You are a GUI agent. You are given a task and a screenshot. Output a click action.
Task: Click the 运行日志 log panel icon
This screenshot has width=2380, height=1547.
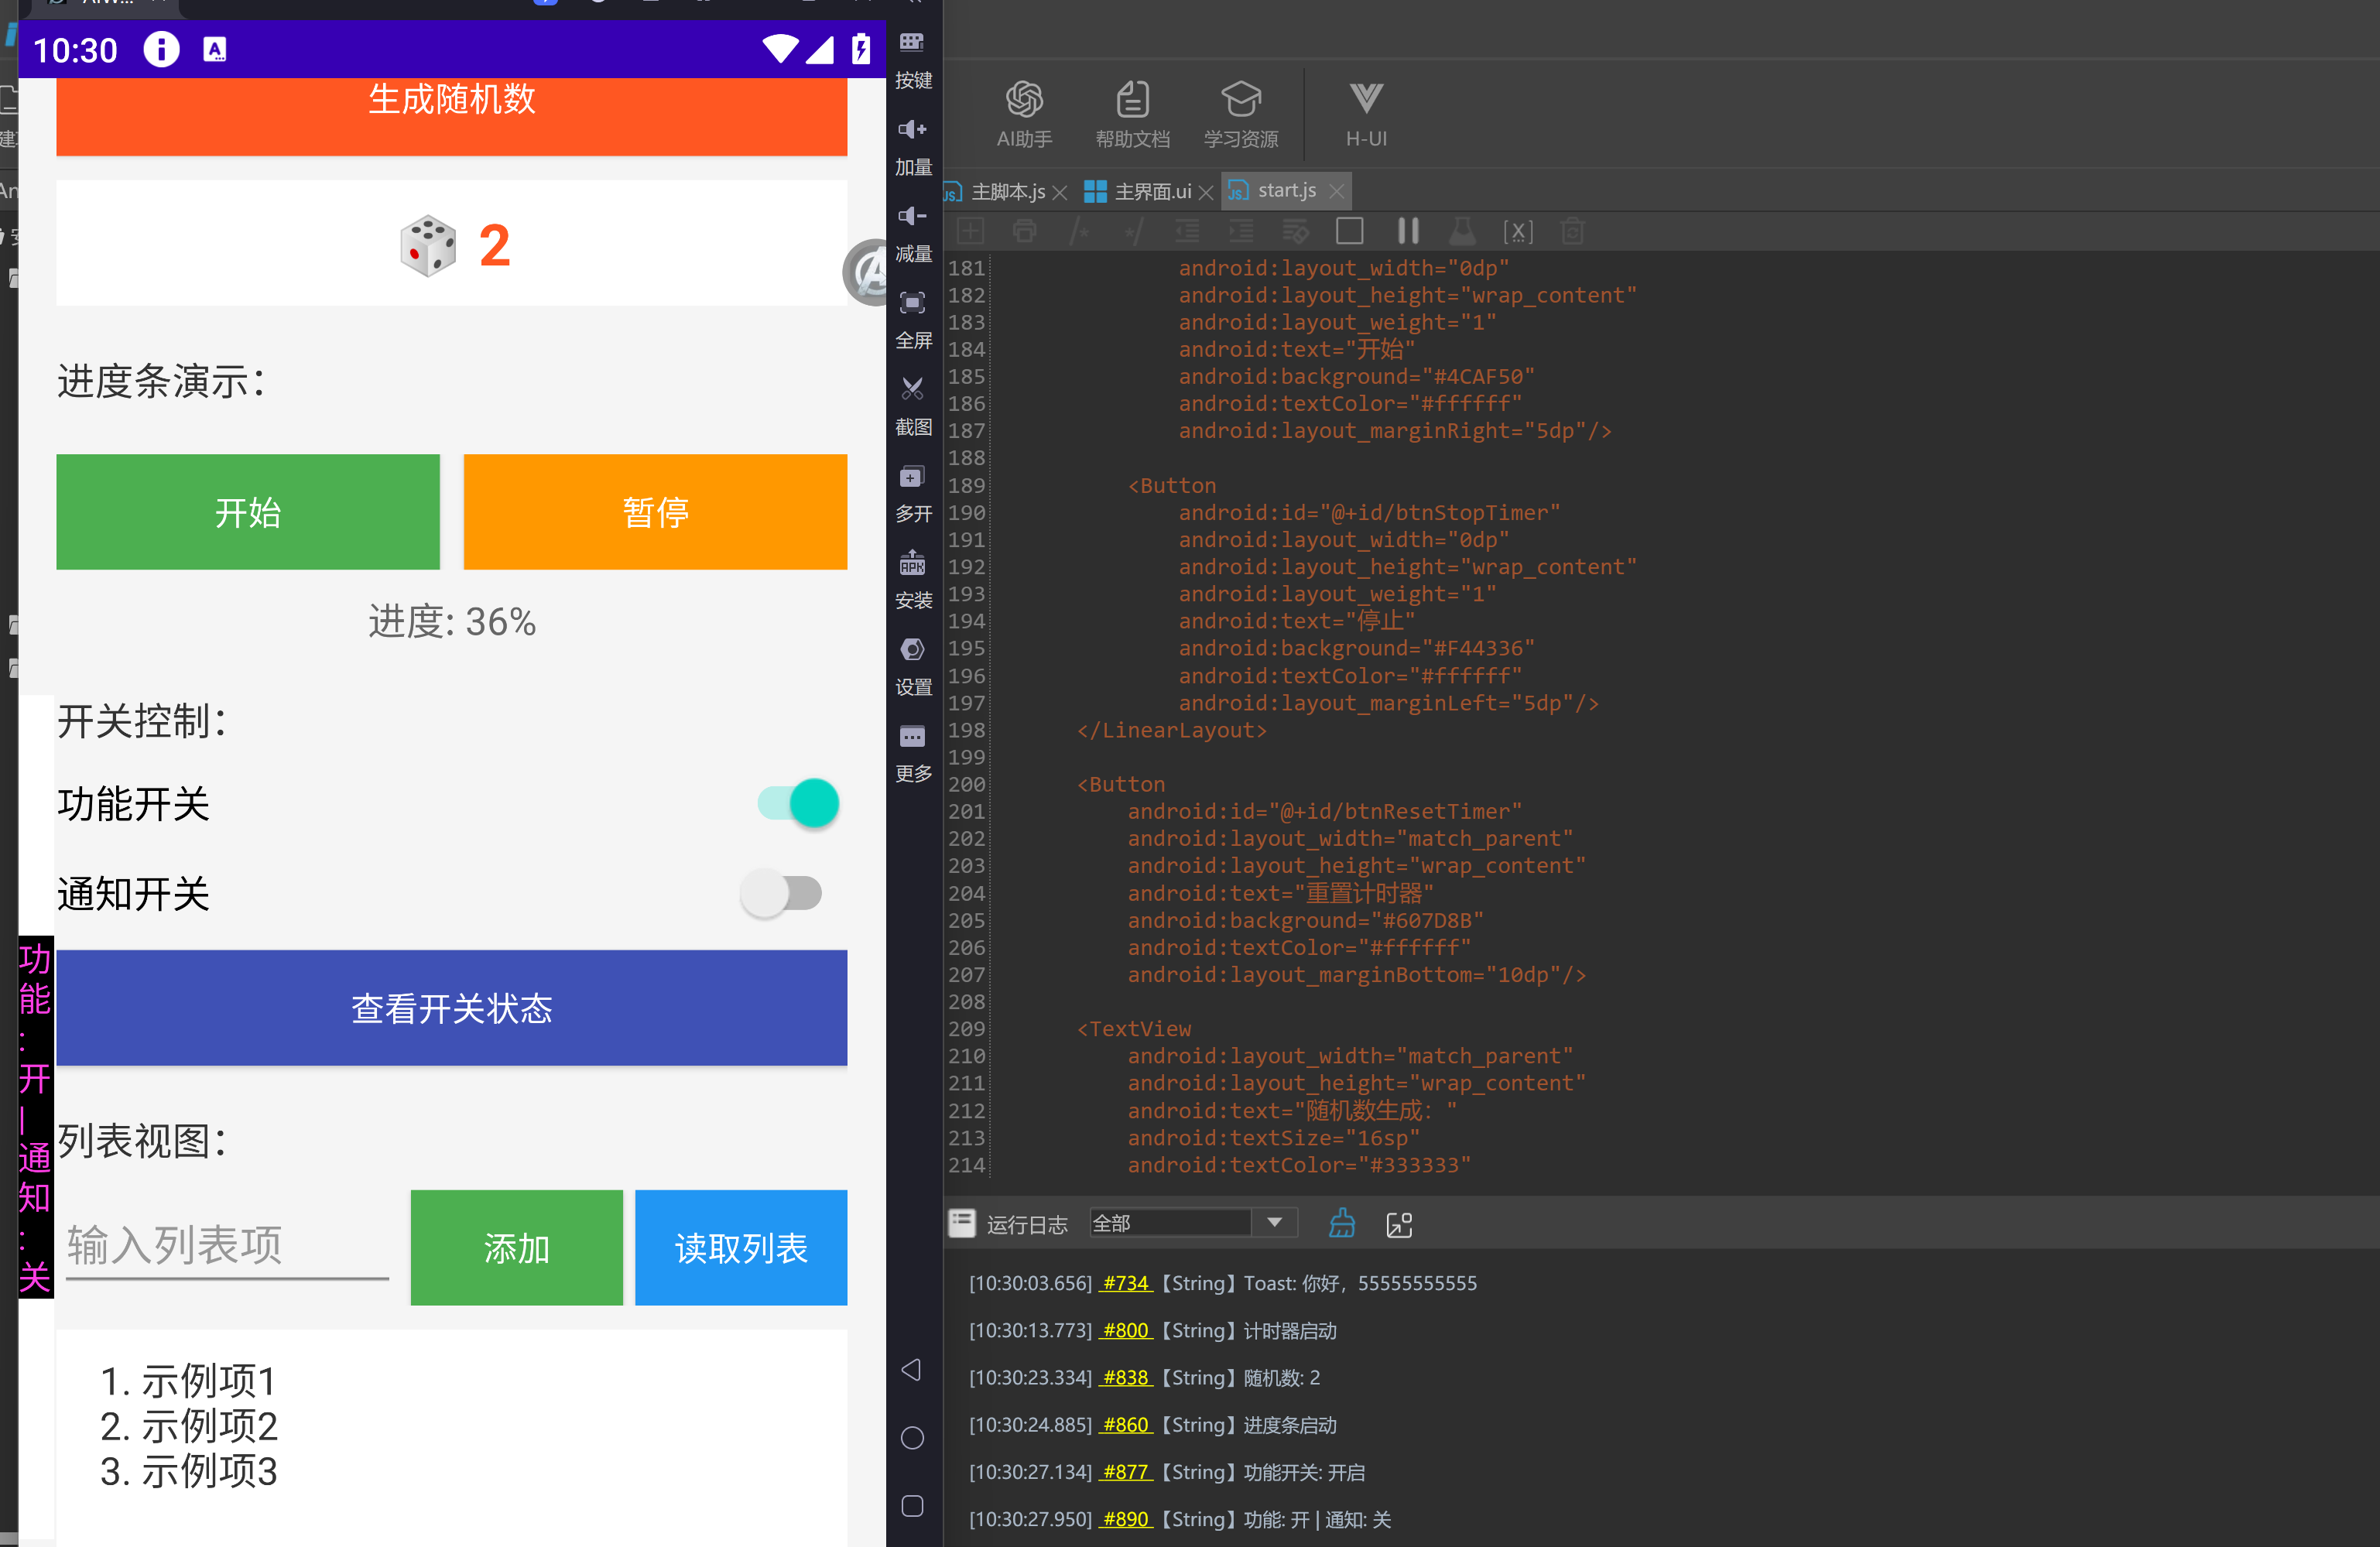962,1223
